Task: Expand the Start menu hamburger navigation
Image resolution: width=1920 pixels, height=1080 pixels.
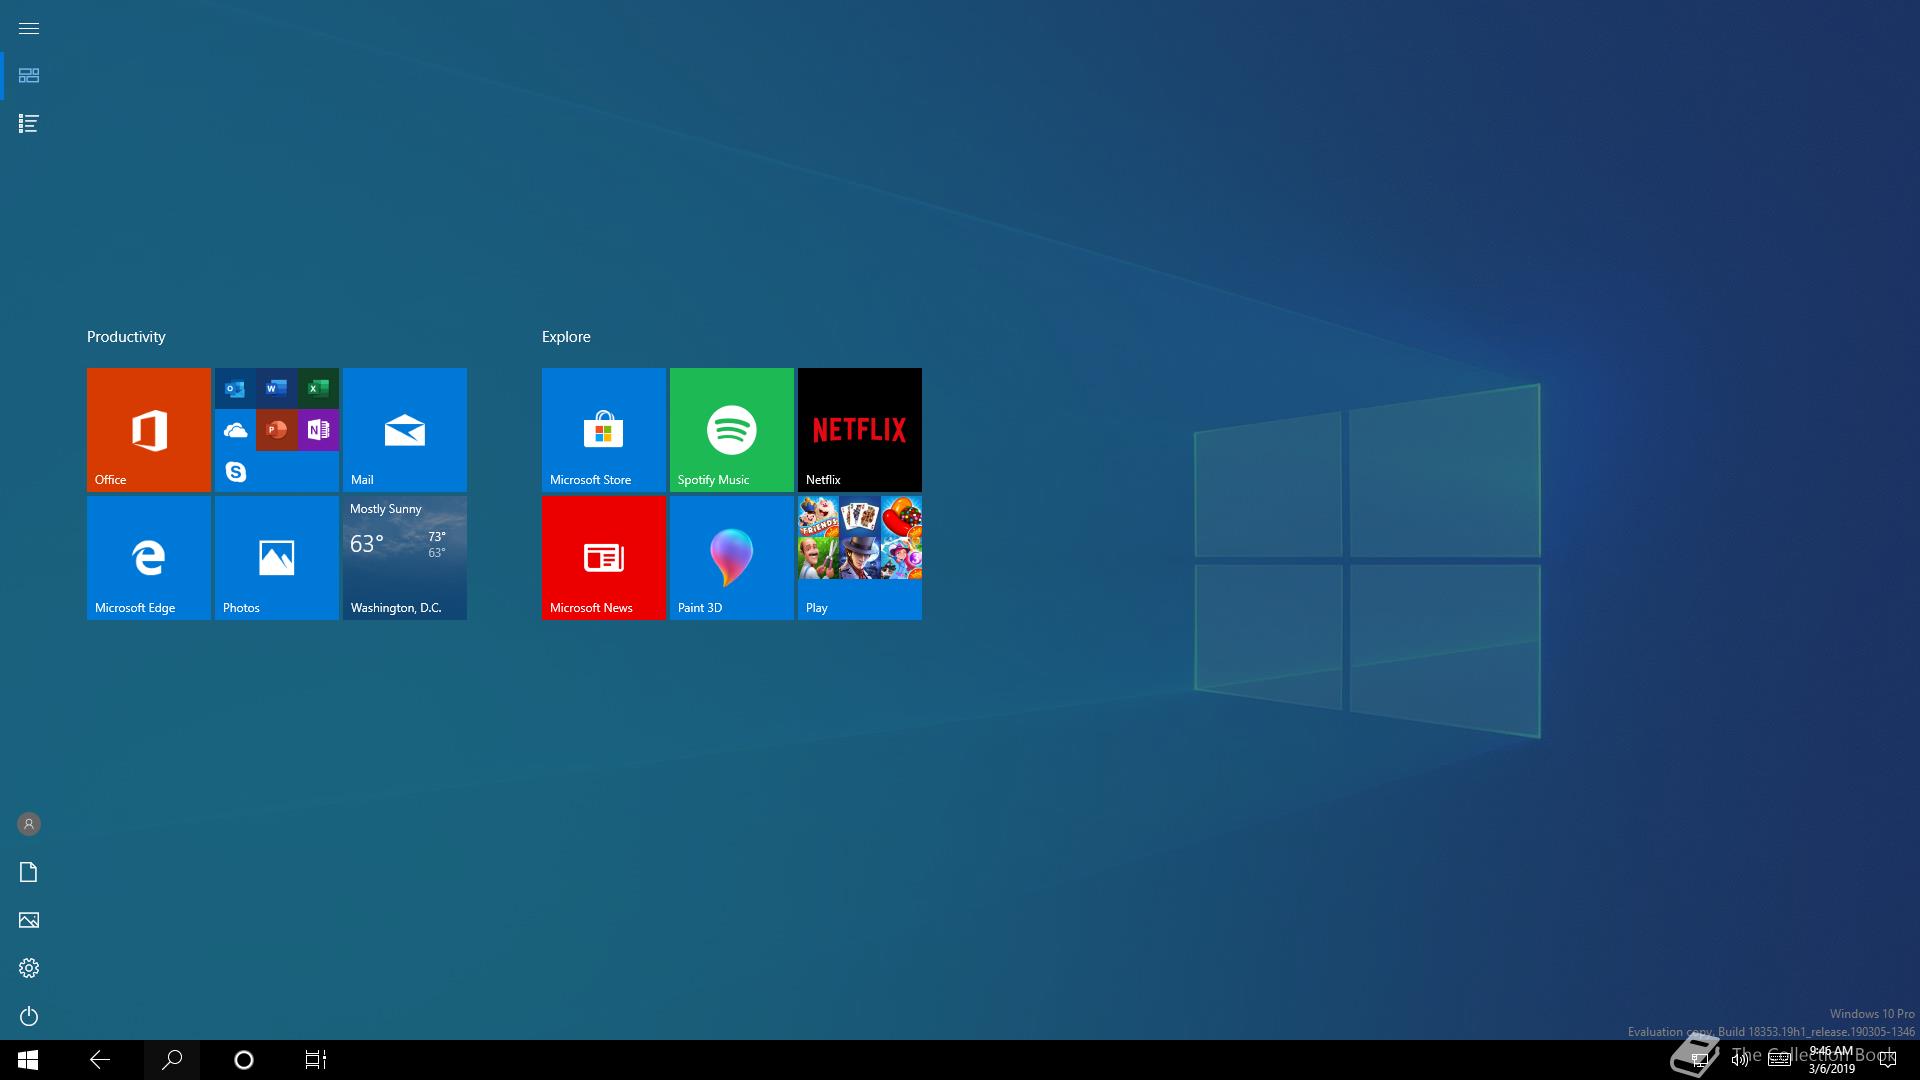Action: coord(29,28)
